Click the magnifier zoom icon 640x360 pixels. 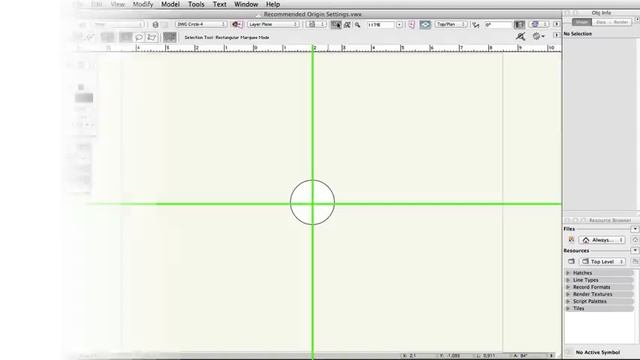358,25
